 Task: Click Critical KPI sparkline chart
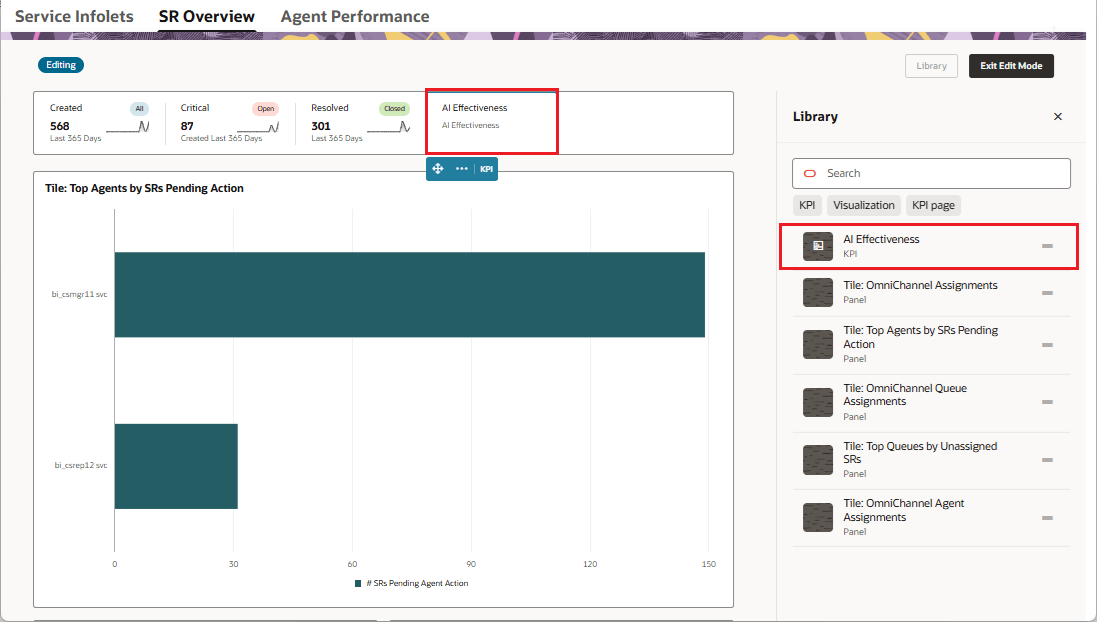(x=258, y=127)
